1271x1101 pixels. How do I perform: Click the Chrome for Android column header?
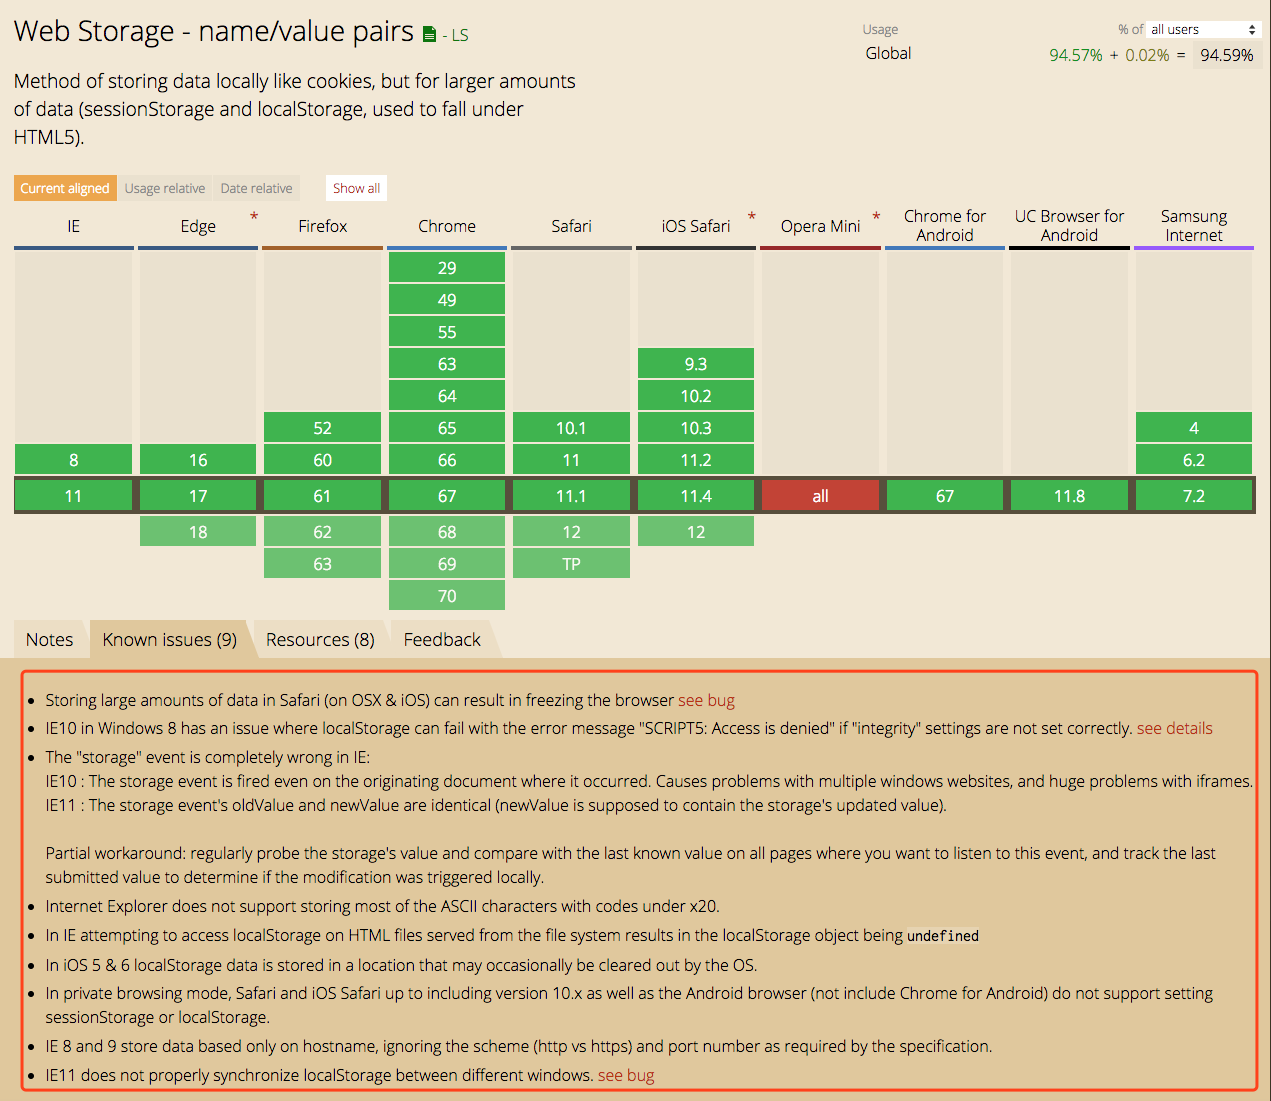tap(945, 226)
